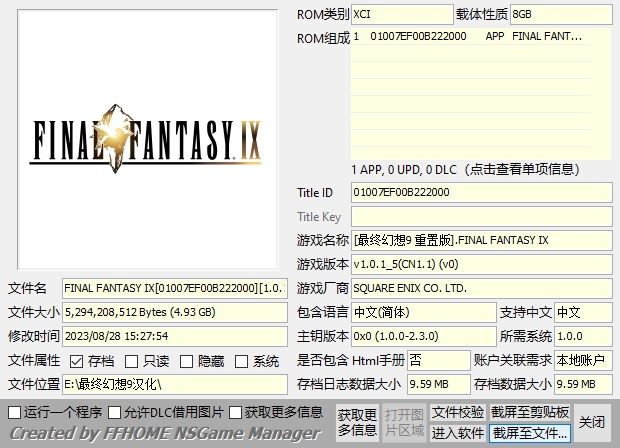Image resolution: width=620 pixels, height=448 pixels.
Task: Click the 支持中文 field
Action: [584, 312]
